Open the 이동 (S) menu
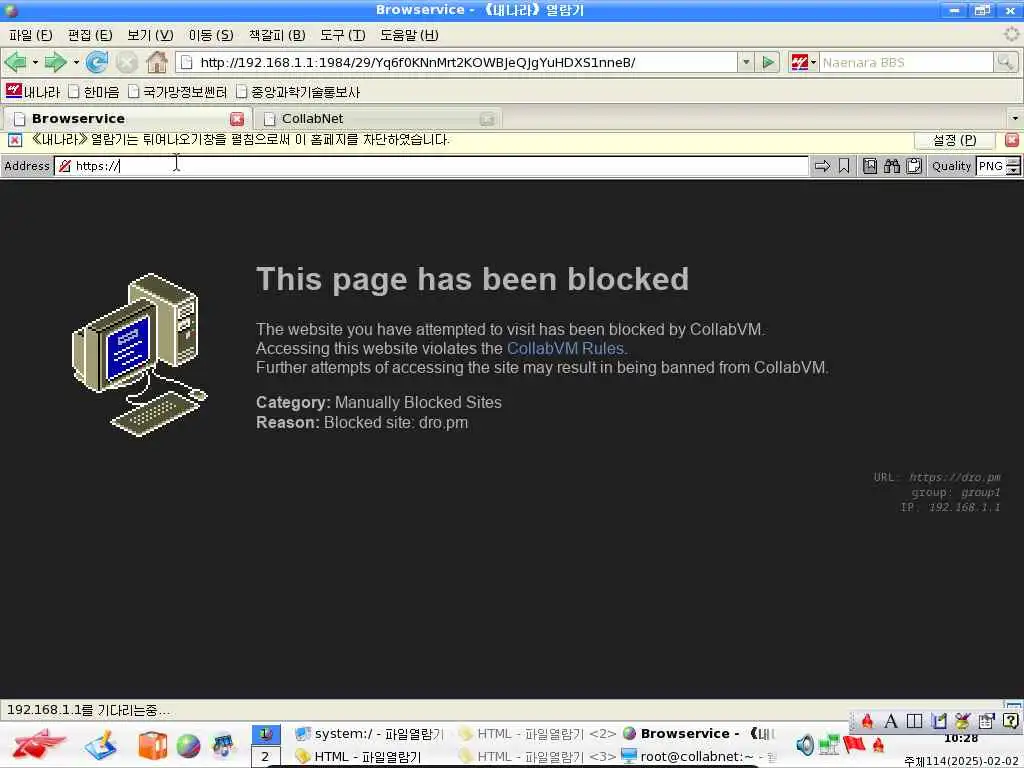 (210, 35)
